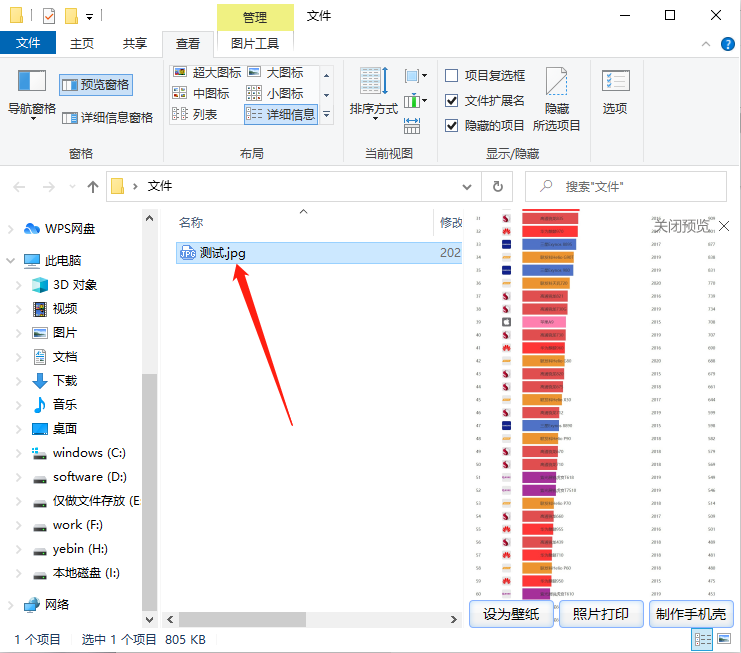741x653 pixels.
Task: Expand the work (F:) drive node
Action: click(19, 525)
